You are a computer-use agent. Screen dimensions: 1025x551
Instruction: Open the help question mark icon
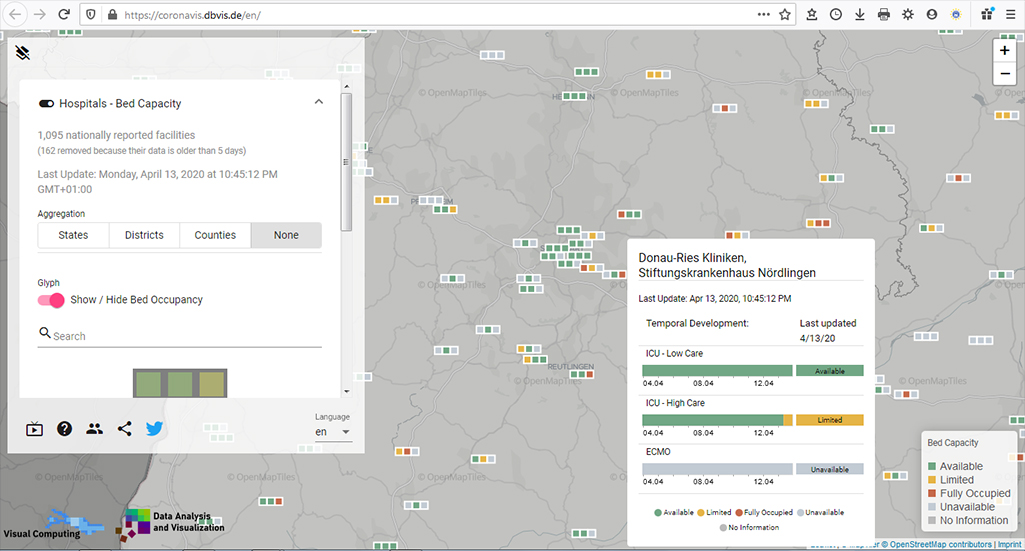tap(64, 429)
